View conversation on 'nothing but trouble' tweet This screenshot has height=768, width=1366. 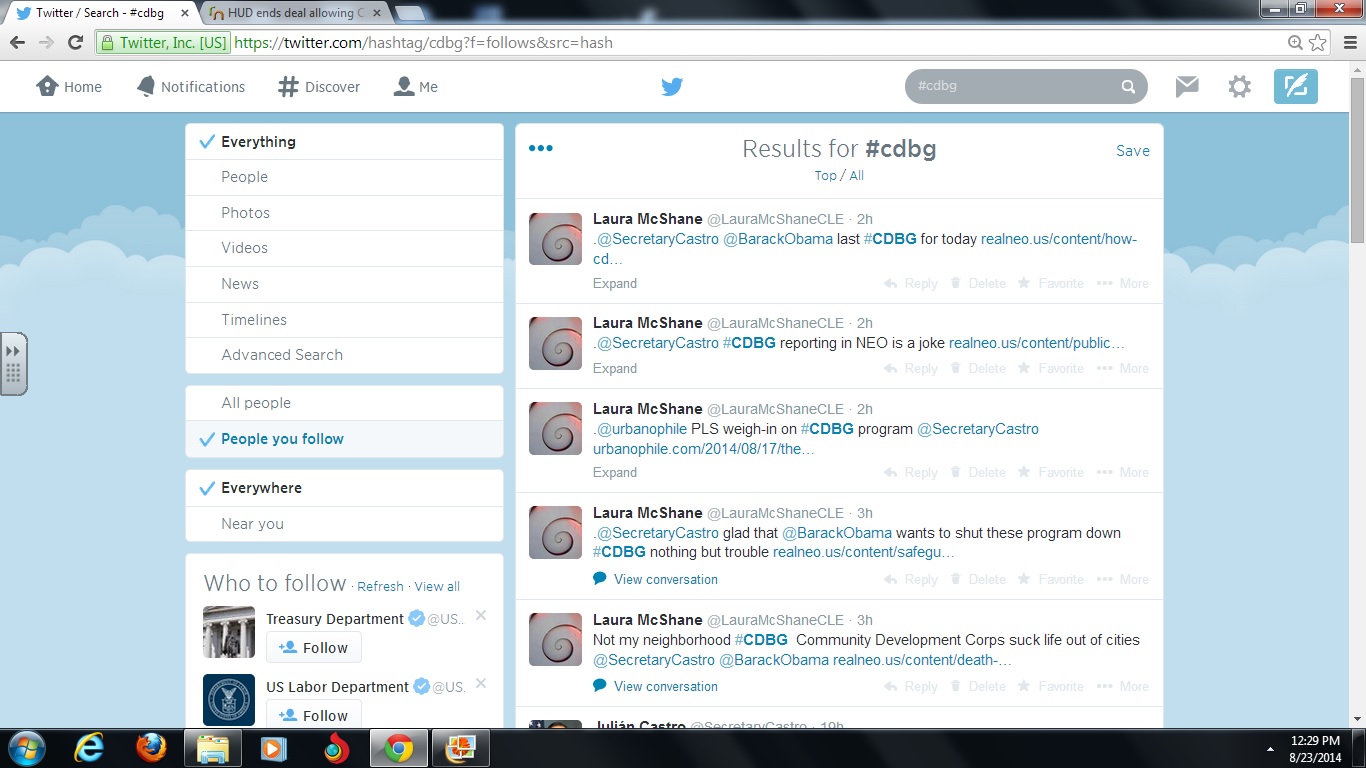(656, 579)
